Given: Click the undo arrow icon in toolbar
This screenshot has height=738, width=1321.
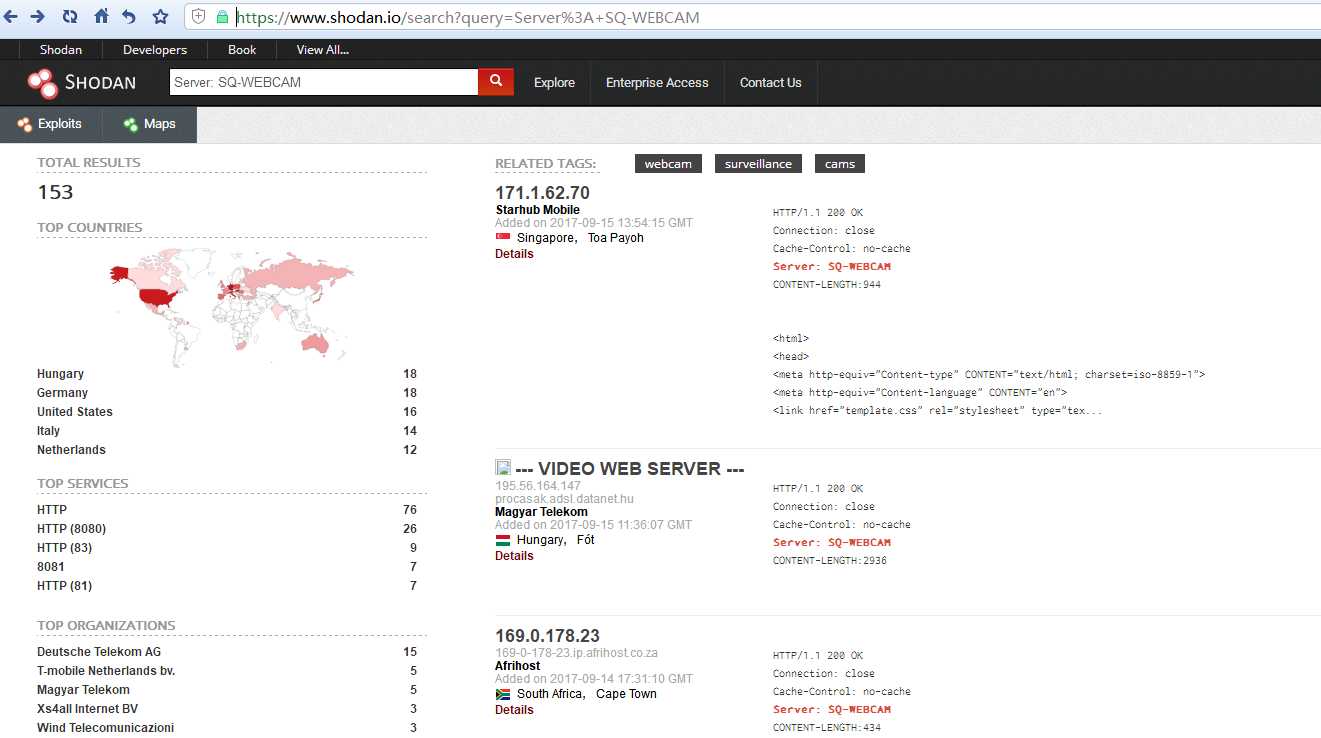Looking at the screenshot, I should pyautogui.click(x=128, y=16).
